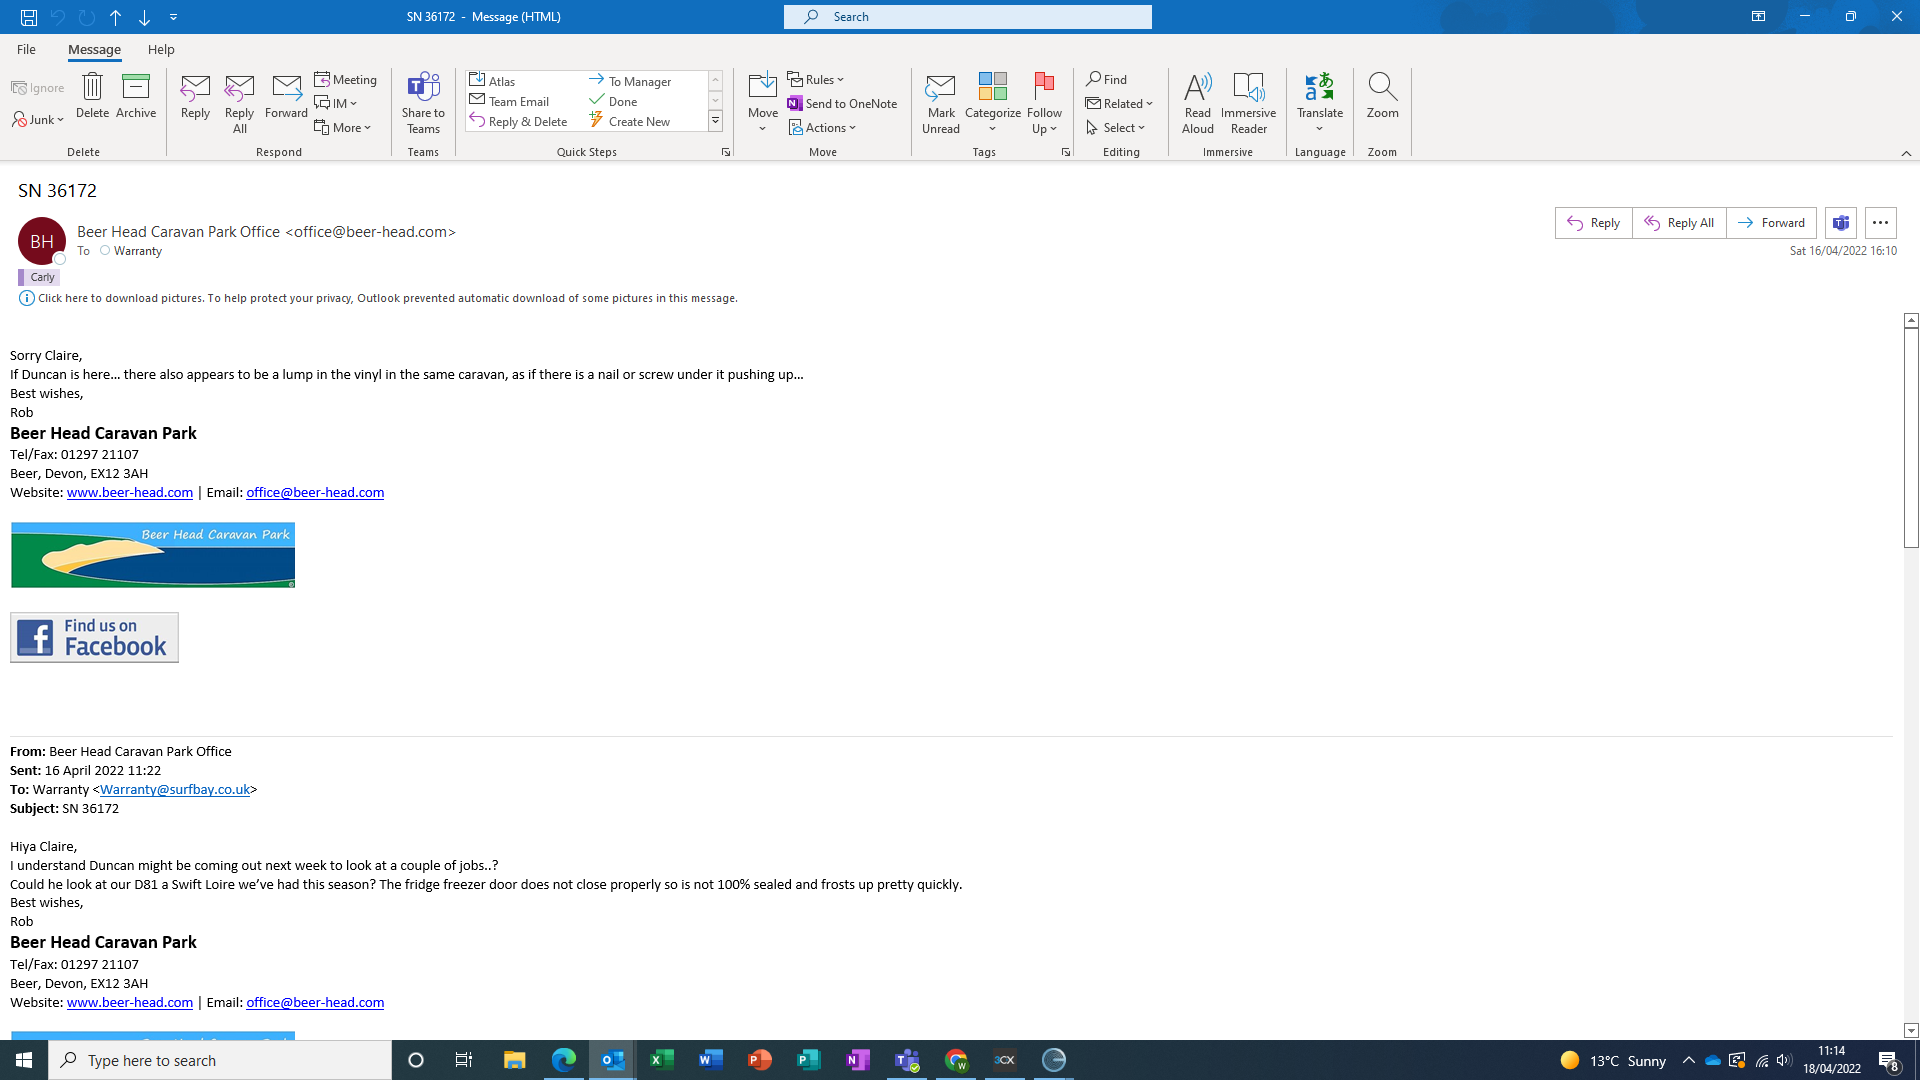1920x1080 pixels.
Task: Expand the Junk dropdown
Action: coord(39,120)
